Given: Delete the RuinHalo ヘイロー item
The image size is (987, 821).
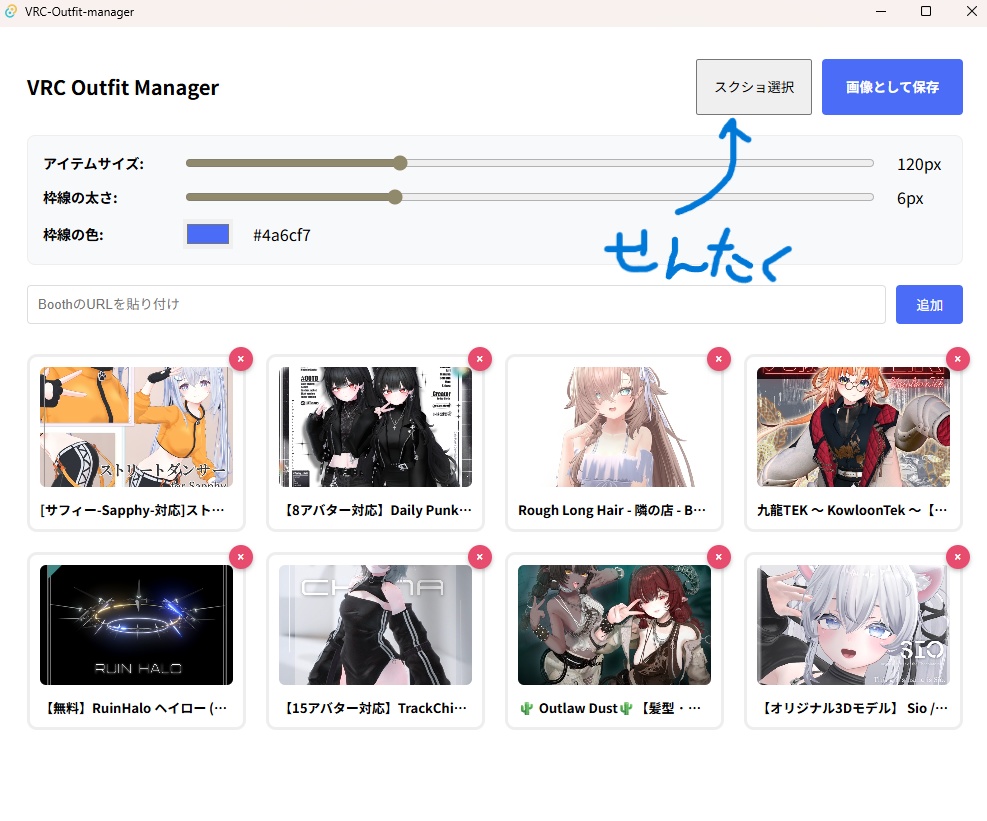Looking at the screenshot, I should tap(240, 556).
